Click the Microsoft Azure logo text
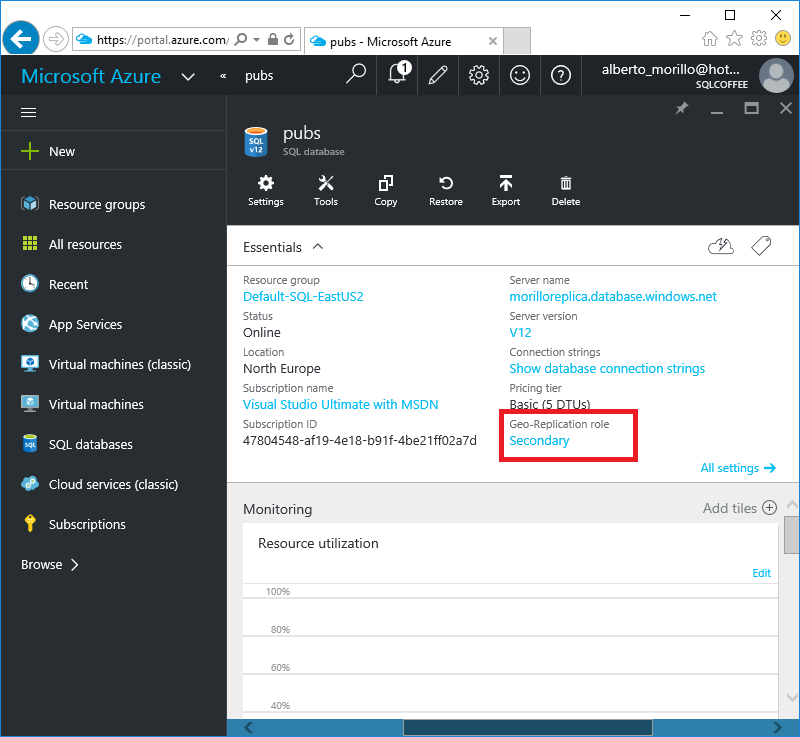Screen dimensions: 800x737 pos(91,76)
